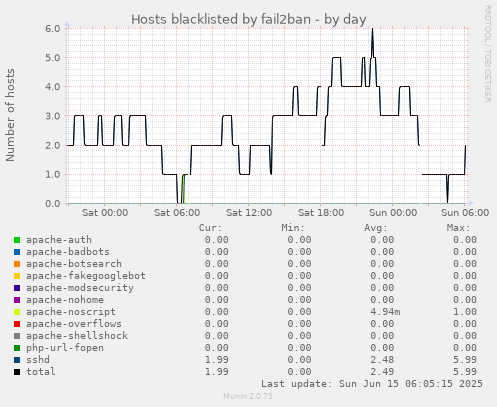Click the 'Min:' column header
497x407 pixels.
[293, 228]
